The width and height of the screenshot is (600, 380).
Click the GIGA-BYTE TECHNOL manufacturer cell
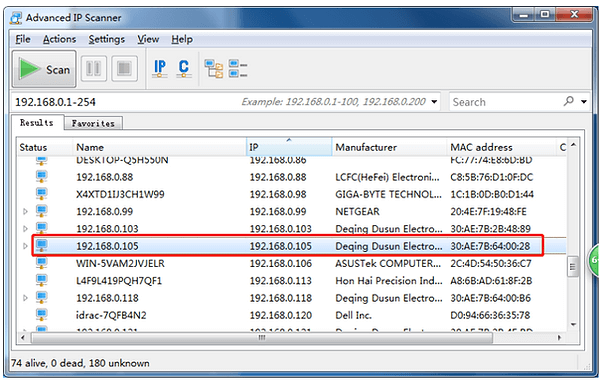(388, 194)
